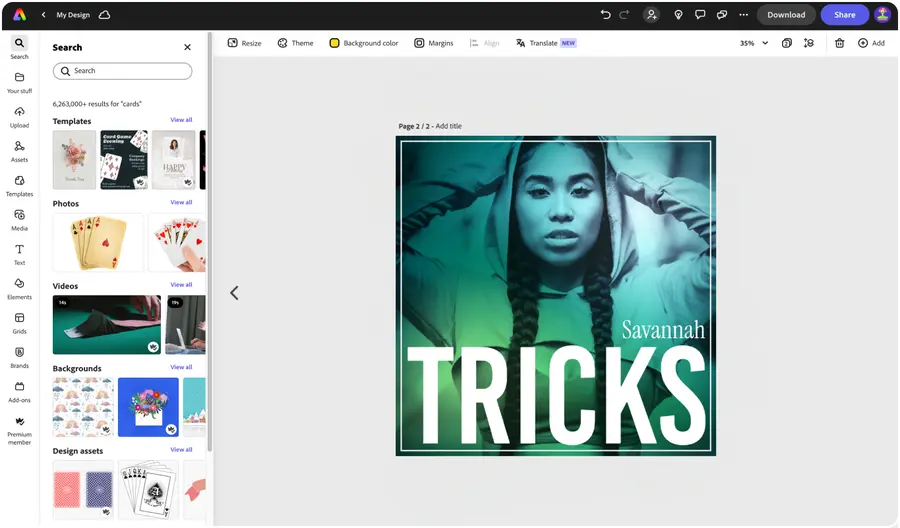Go back using the arrow beside My Design

coord(44,15)
